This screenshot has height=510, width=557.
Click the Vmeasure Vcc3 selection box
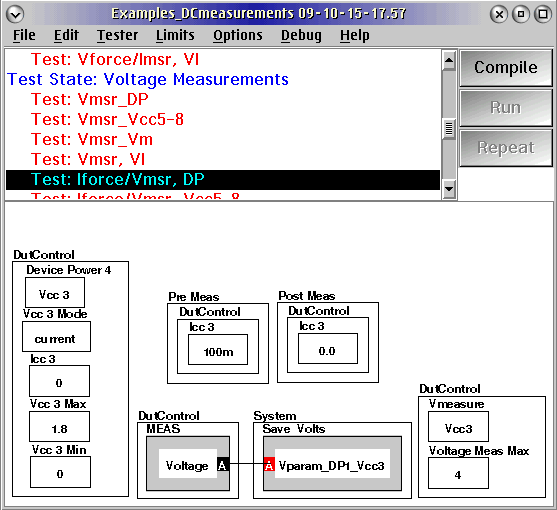tap(458, 427)
